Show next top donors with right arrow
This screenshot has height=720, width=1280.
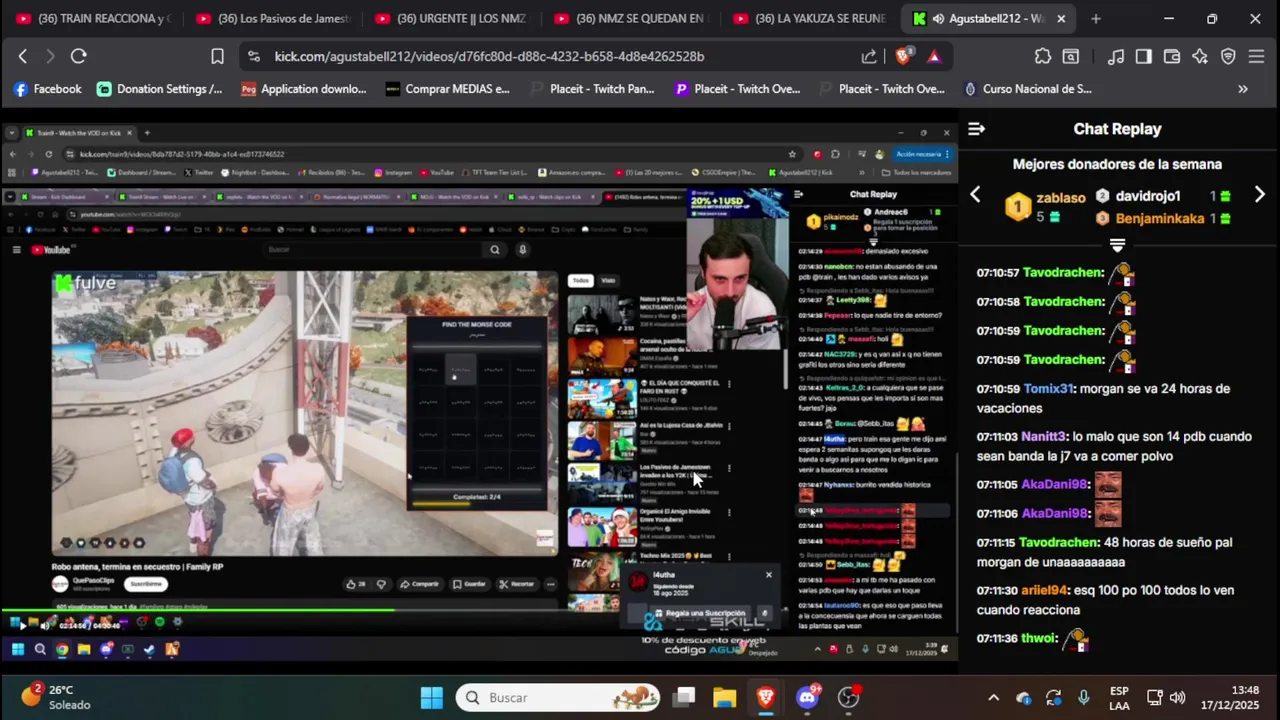click(1260, 195)
